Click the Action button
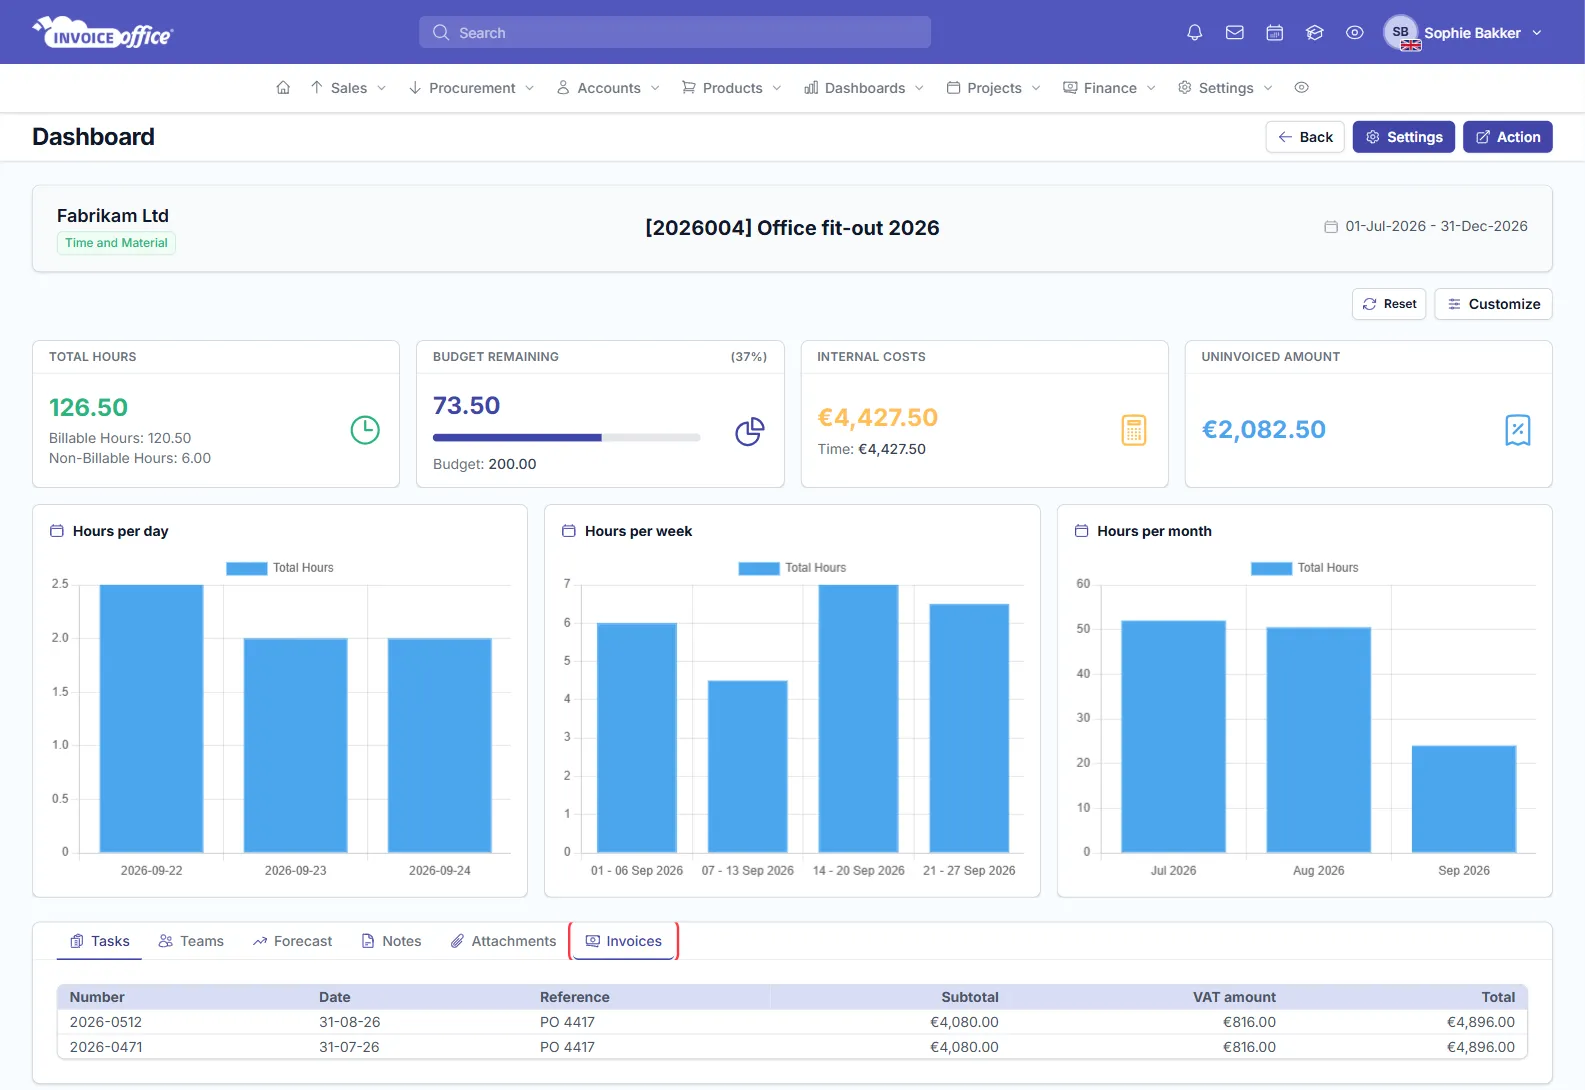The width and height of the screenshot is (1585, 1090). 1508,137
